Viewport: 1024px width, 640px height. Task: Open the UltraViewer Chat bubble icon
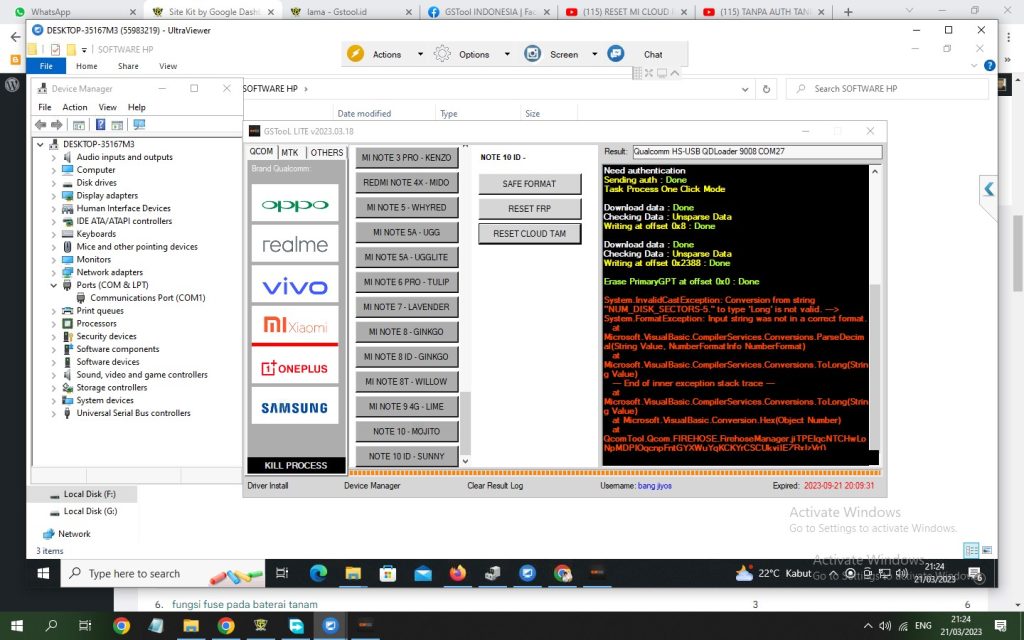point(615,54)
